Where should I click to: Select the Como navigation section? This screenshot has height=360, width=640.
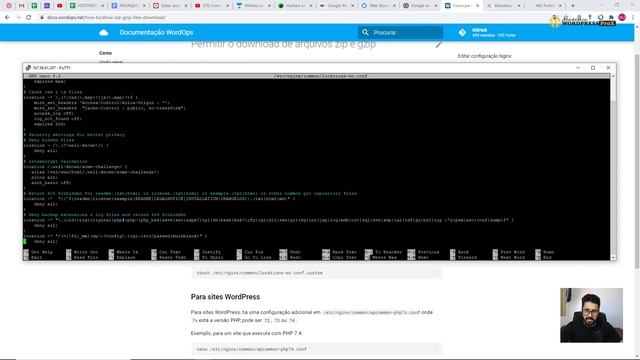(x=105, y=53)
